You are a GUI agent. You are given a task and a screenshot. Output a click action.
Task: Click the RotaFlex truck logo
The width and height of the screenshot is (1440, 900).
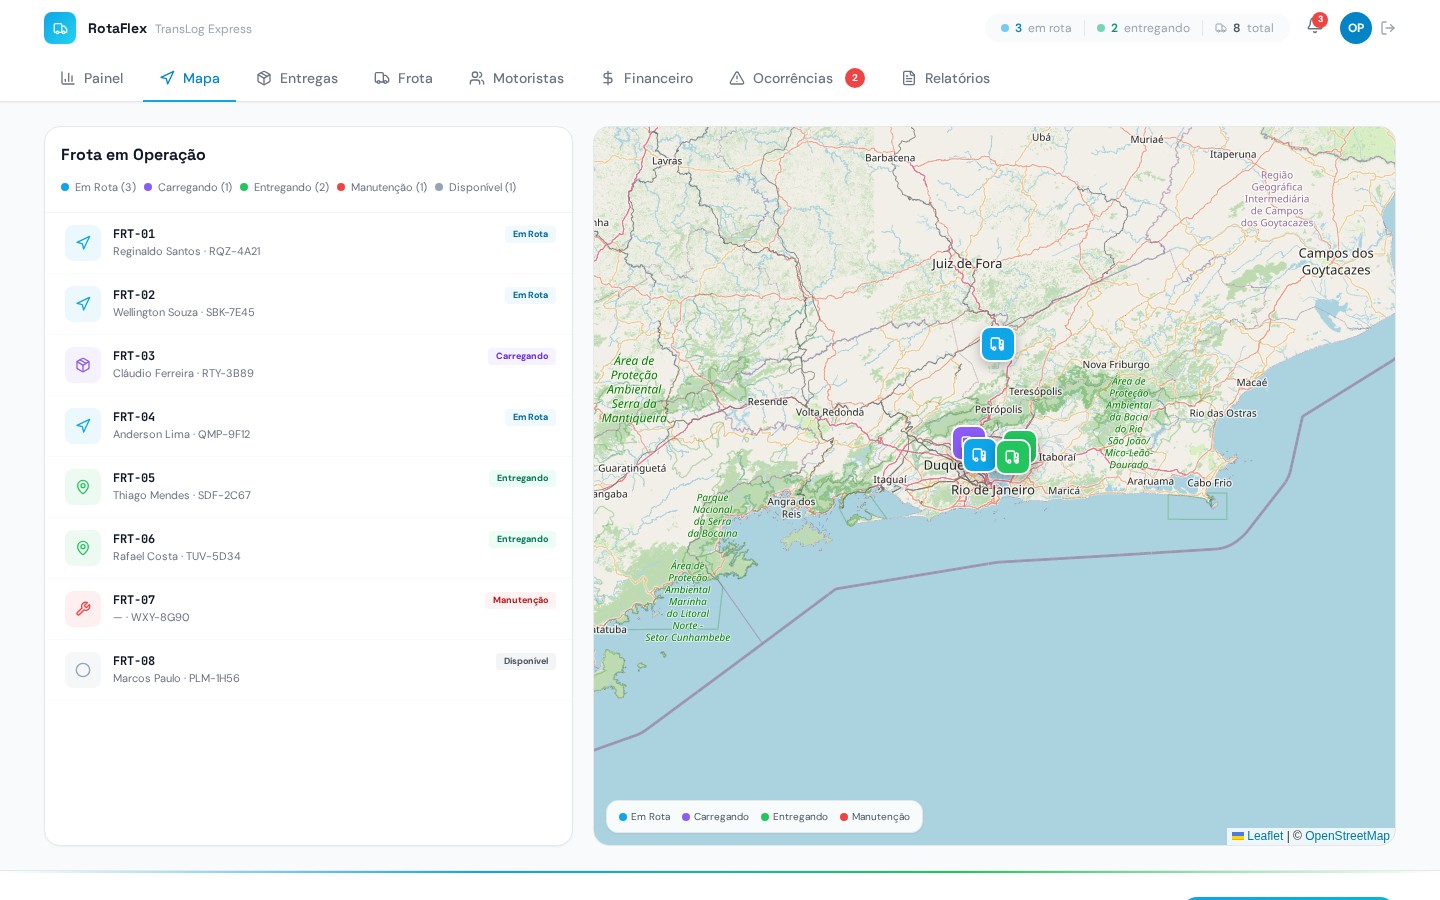pyautogui.click(x=60, y=28)
